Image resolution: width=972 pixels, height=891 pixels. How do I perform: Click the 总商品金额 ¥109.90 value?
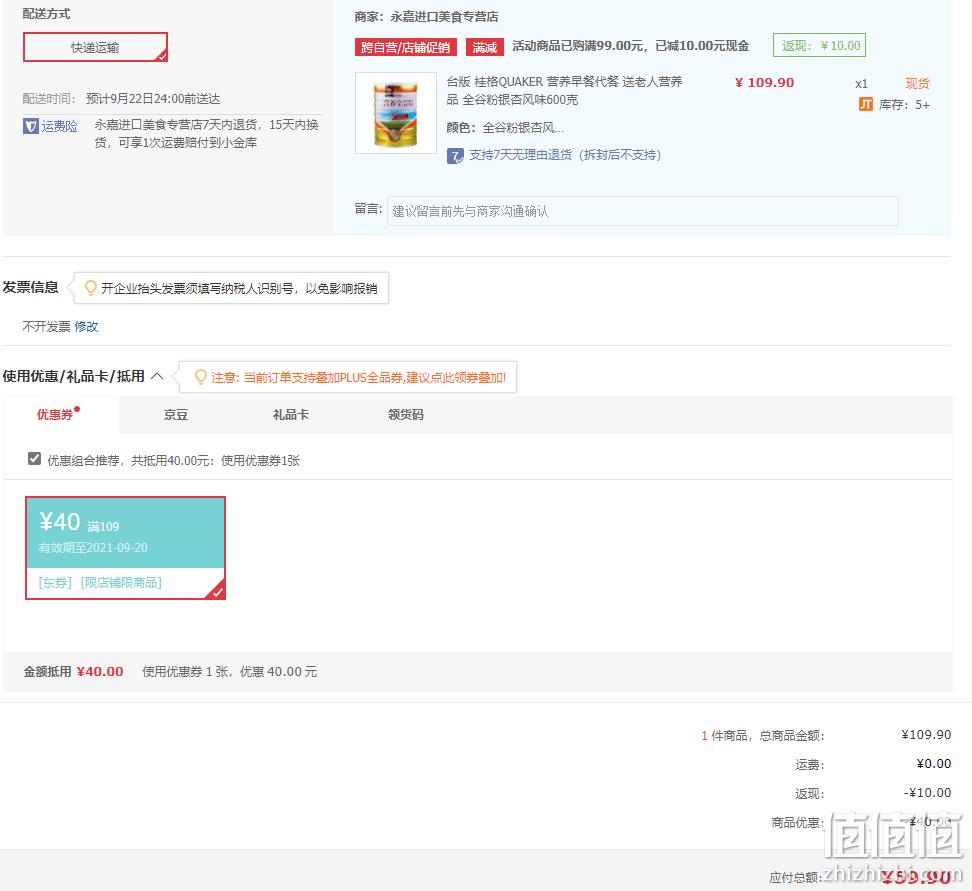pyautogui.click(x=926, y=735)
